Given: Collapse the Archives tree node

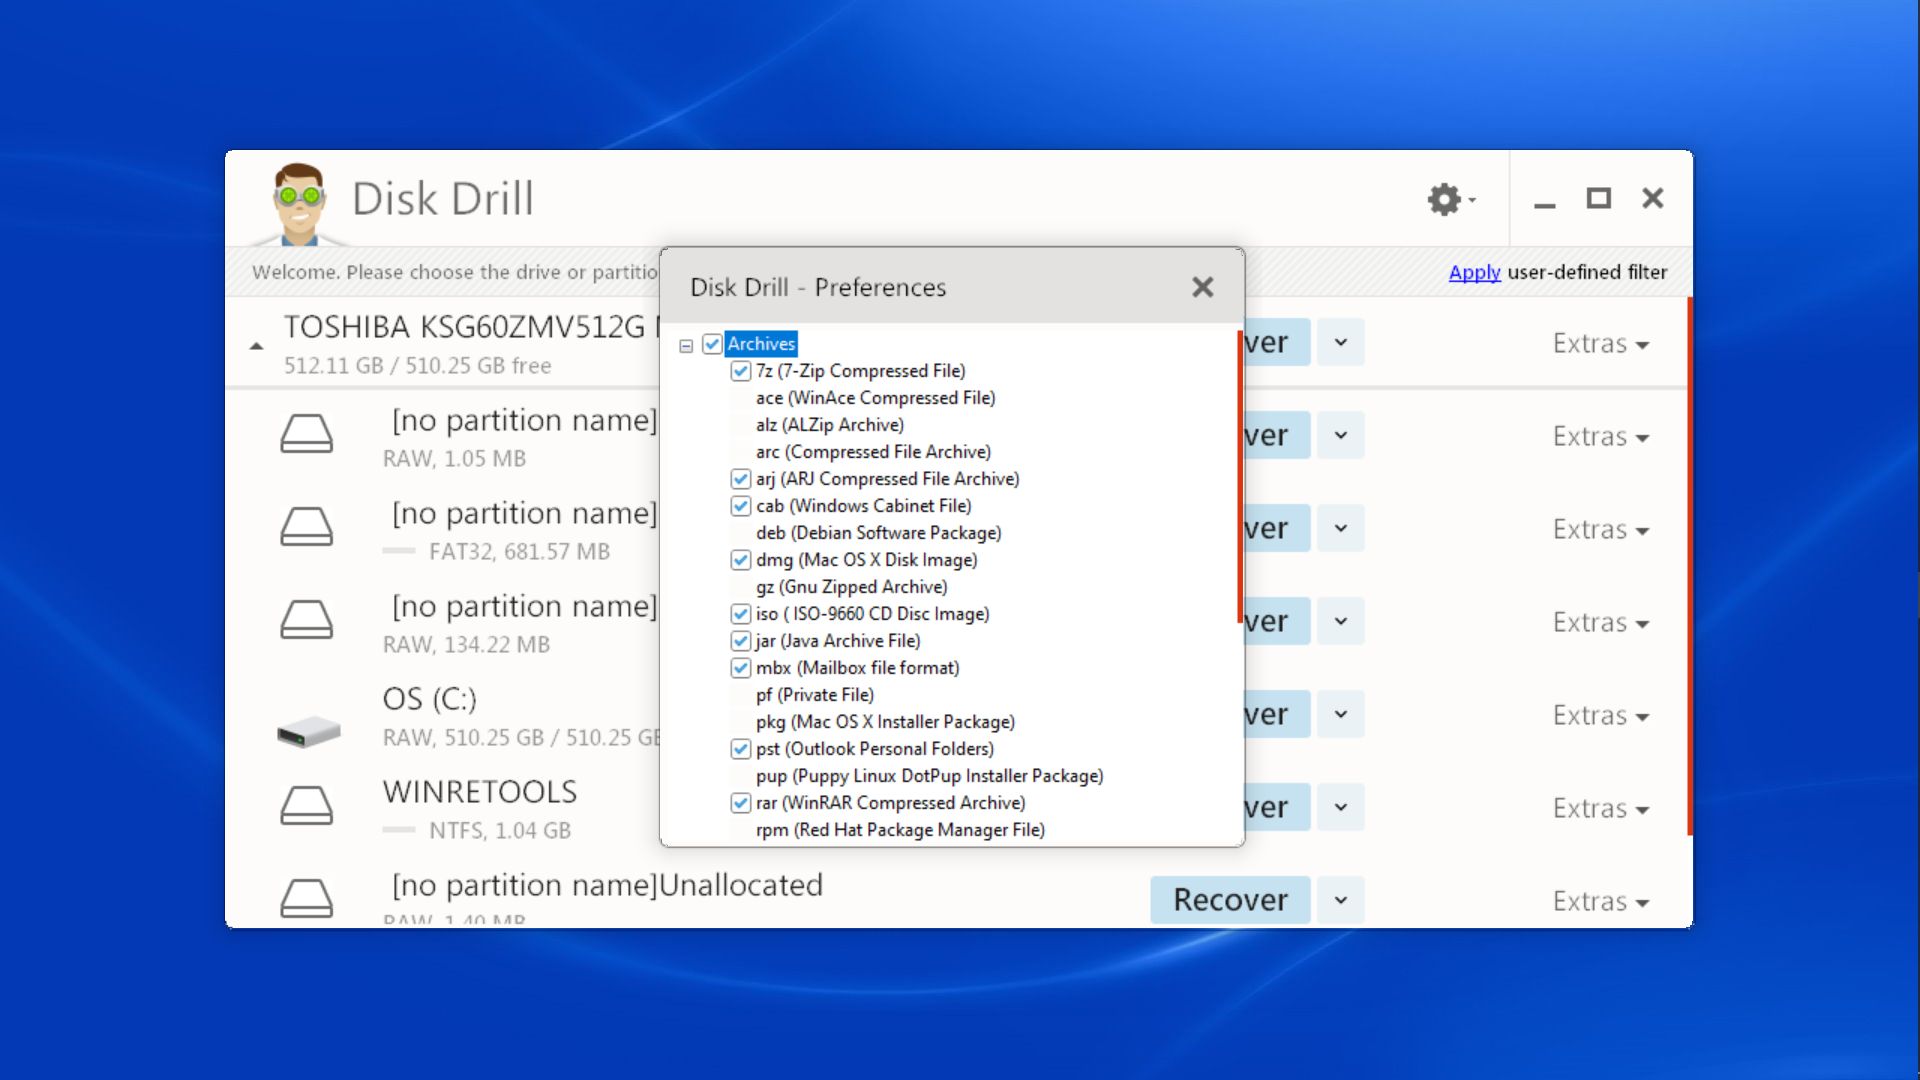Looking at the screenshot, I should coord(686,346).
